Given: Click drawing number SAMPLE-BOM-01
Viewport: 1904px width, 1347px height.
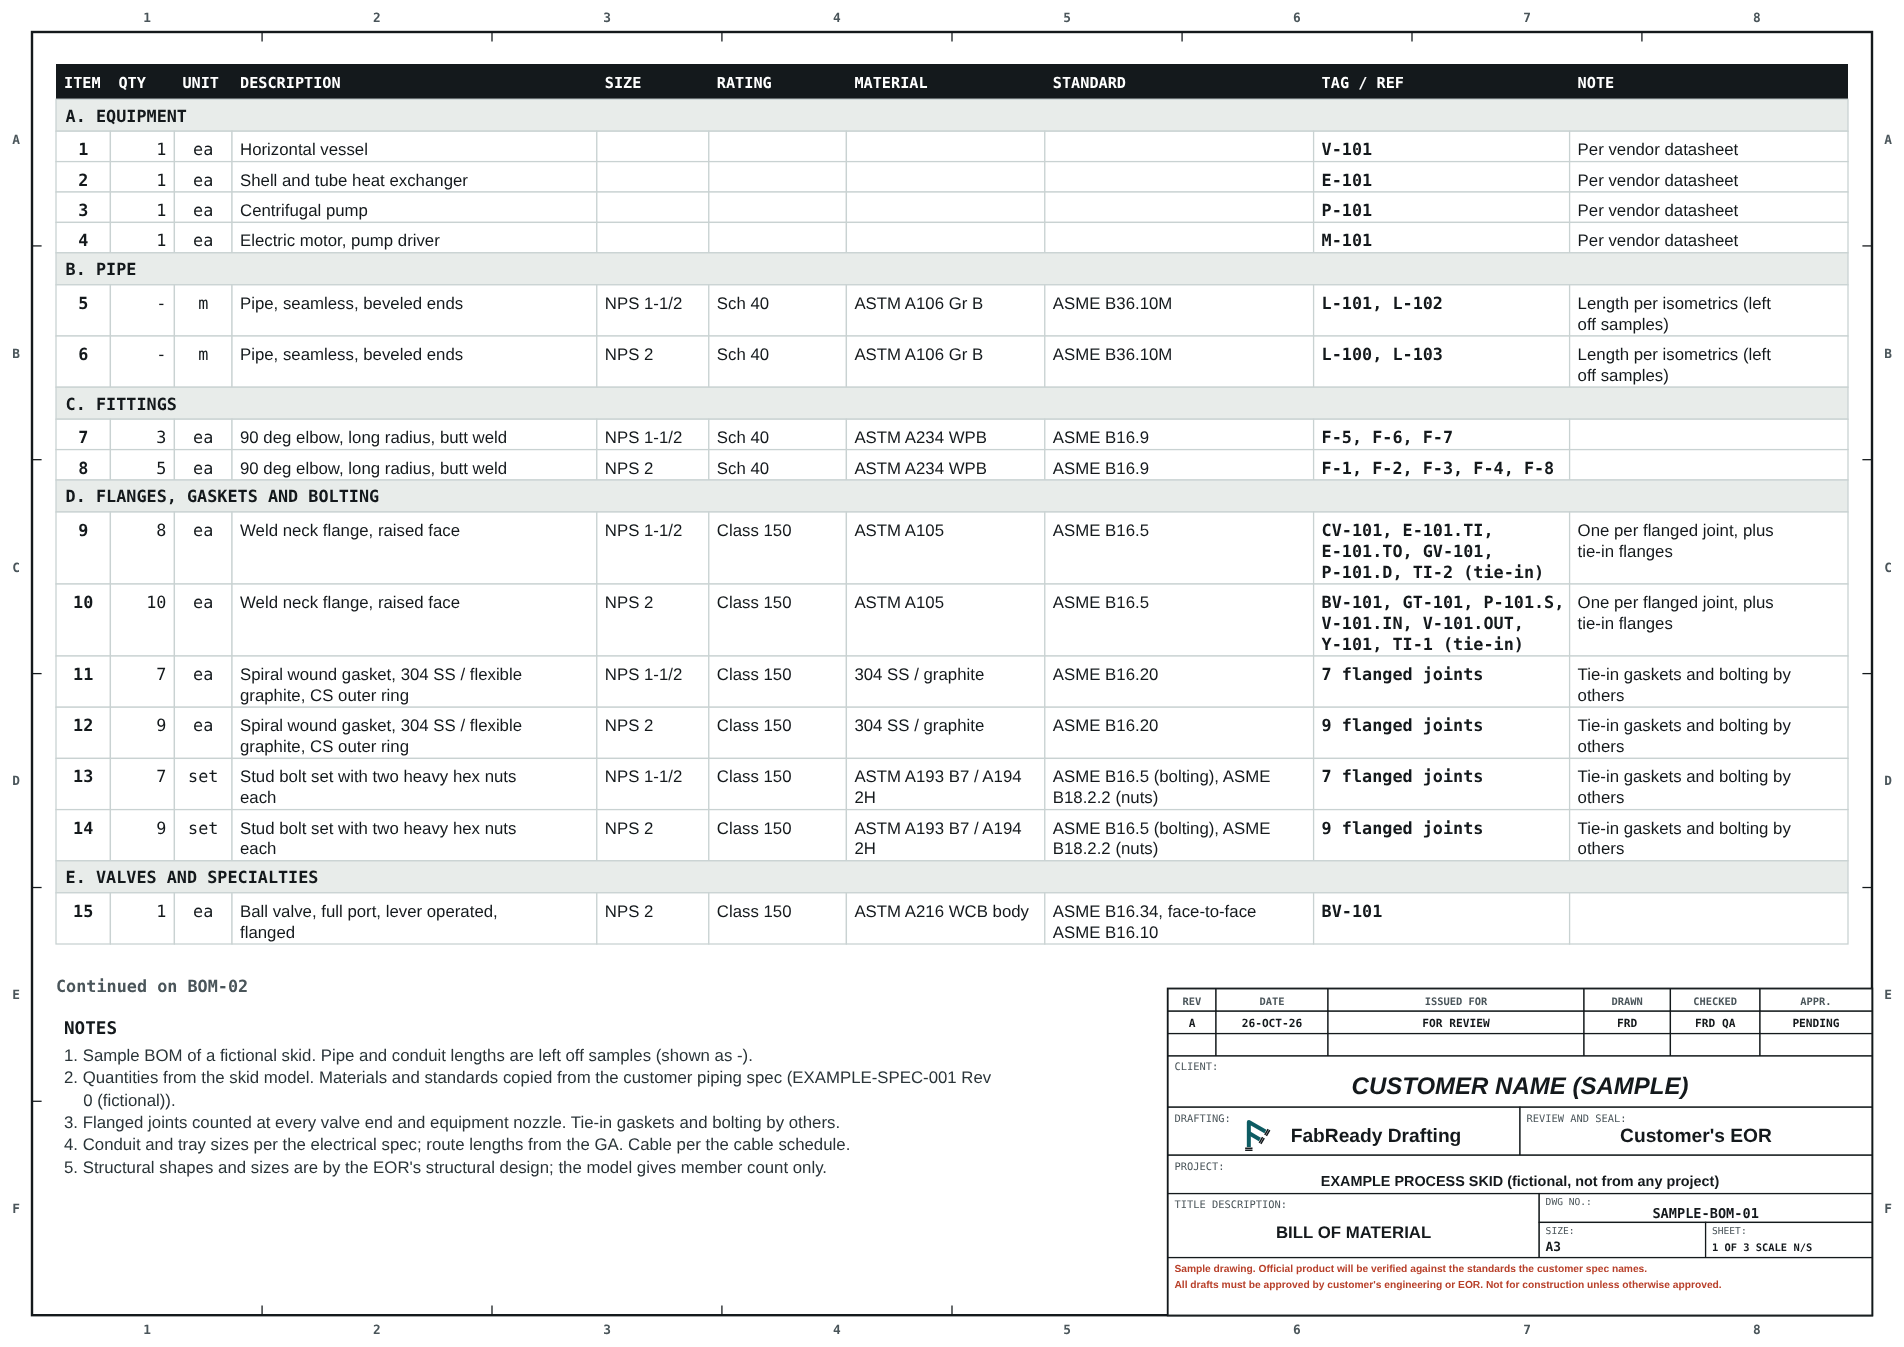Looking at the screenshot, I should (x=1705, y=1213).
